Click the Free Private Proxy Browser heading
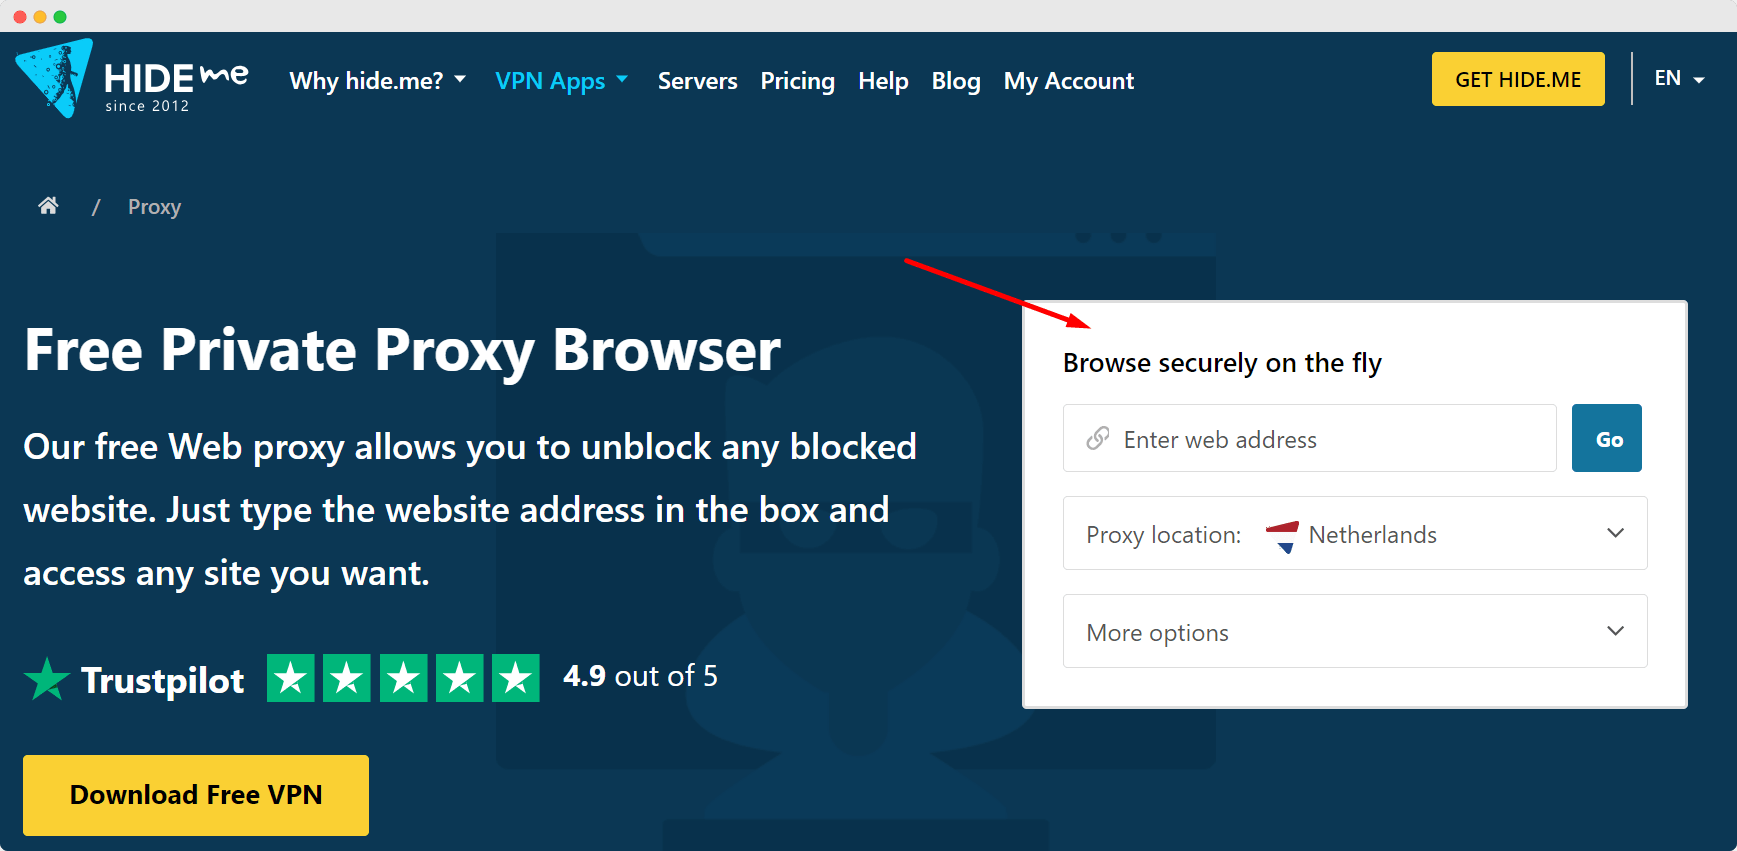Viewport: 1737px width, 851px height. point(402,351)
